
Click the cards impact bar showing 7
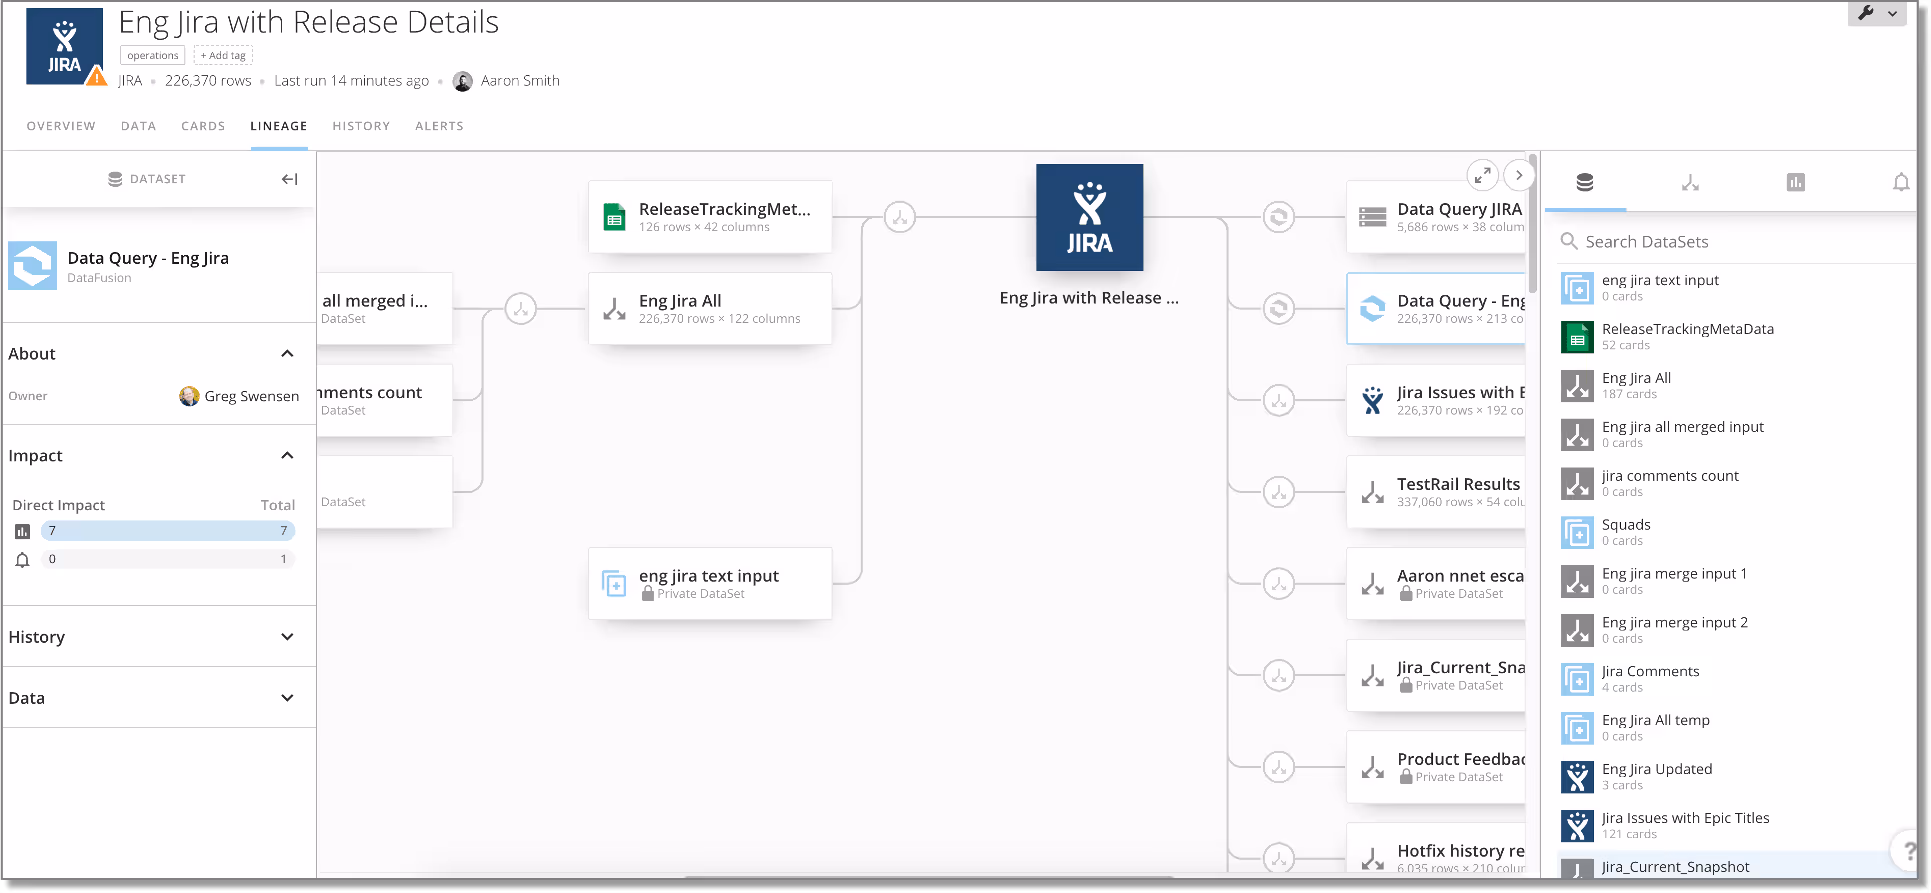pos(168,531)
